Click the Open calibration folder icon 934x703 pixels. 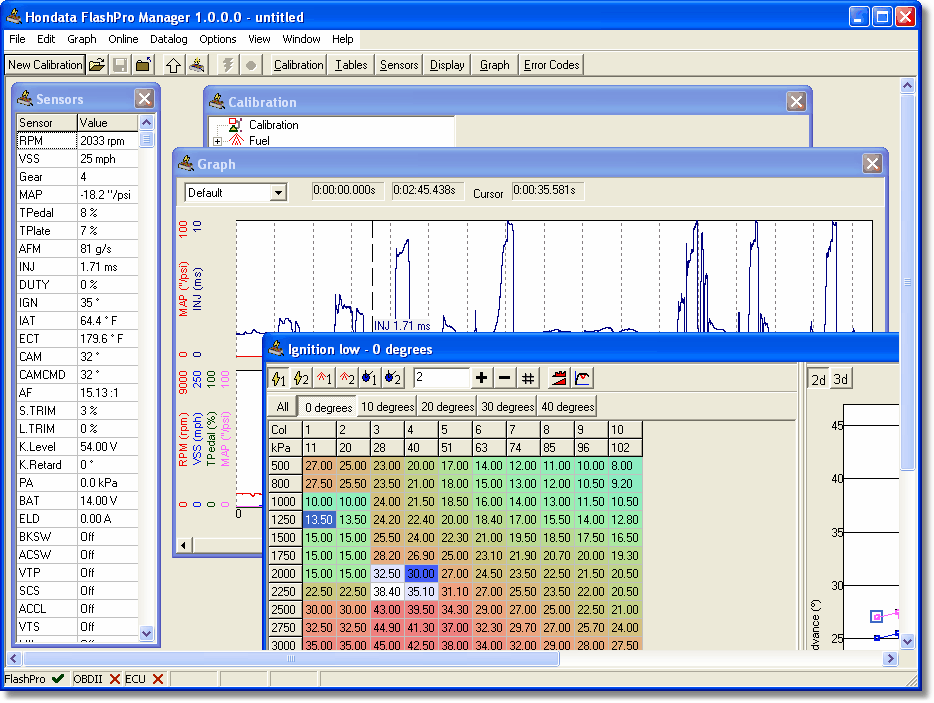point(97,65)
